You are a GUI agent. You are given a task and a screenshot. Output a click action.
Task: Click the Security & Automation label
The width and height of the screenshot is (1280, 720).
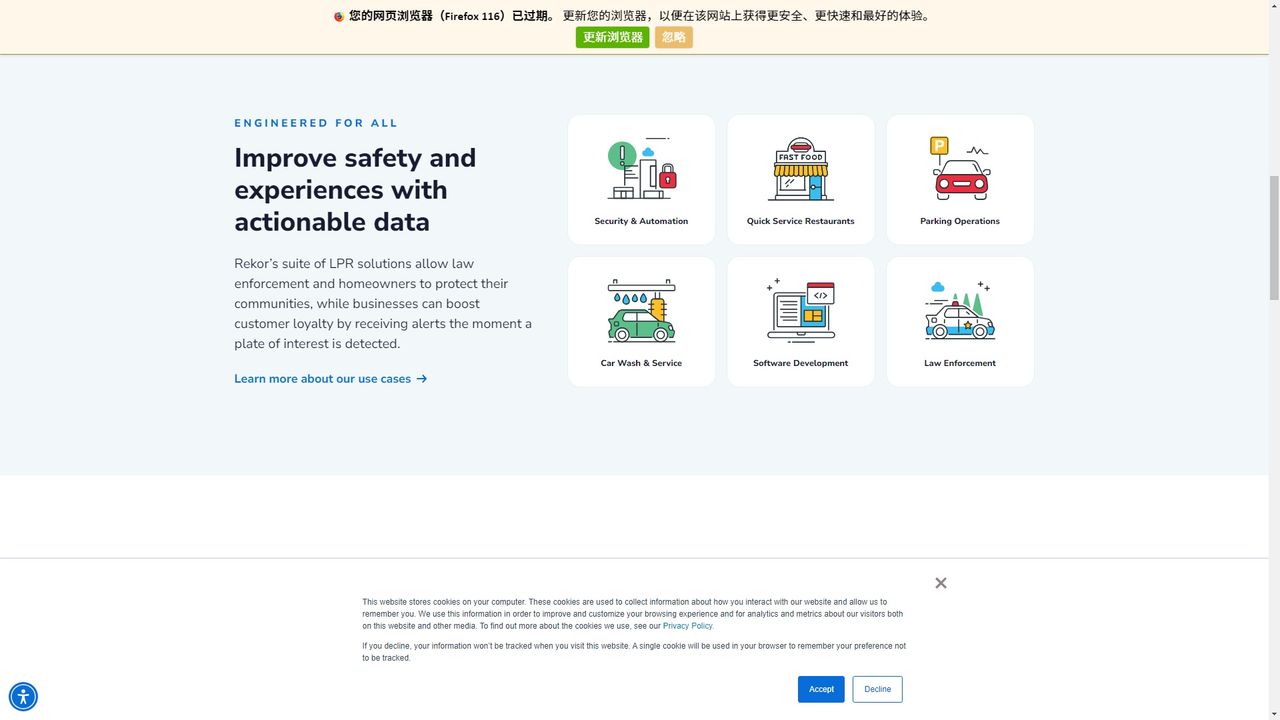(641, 221)
